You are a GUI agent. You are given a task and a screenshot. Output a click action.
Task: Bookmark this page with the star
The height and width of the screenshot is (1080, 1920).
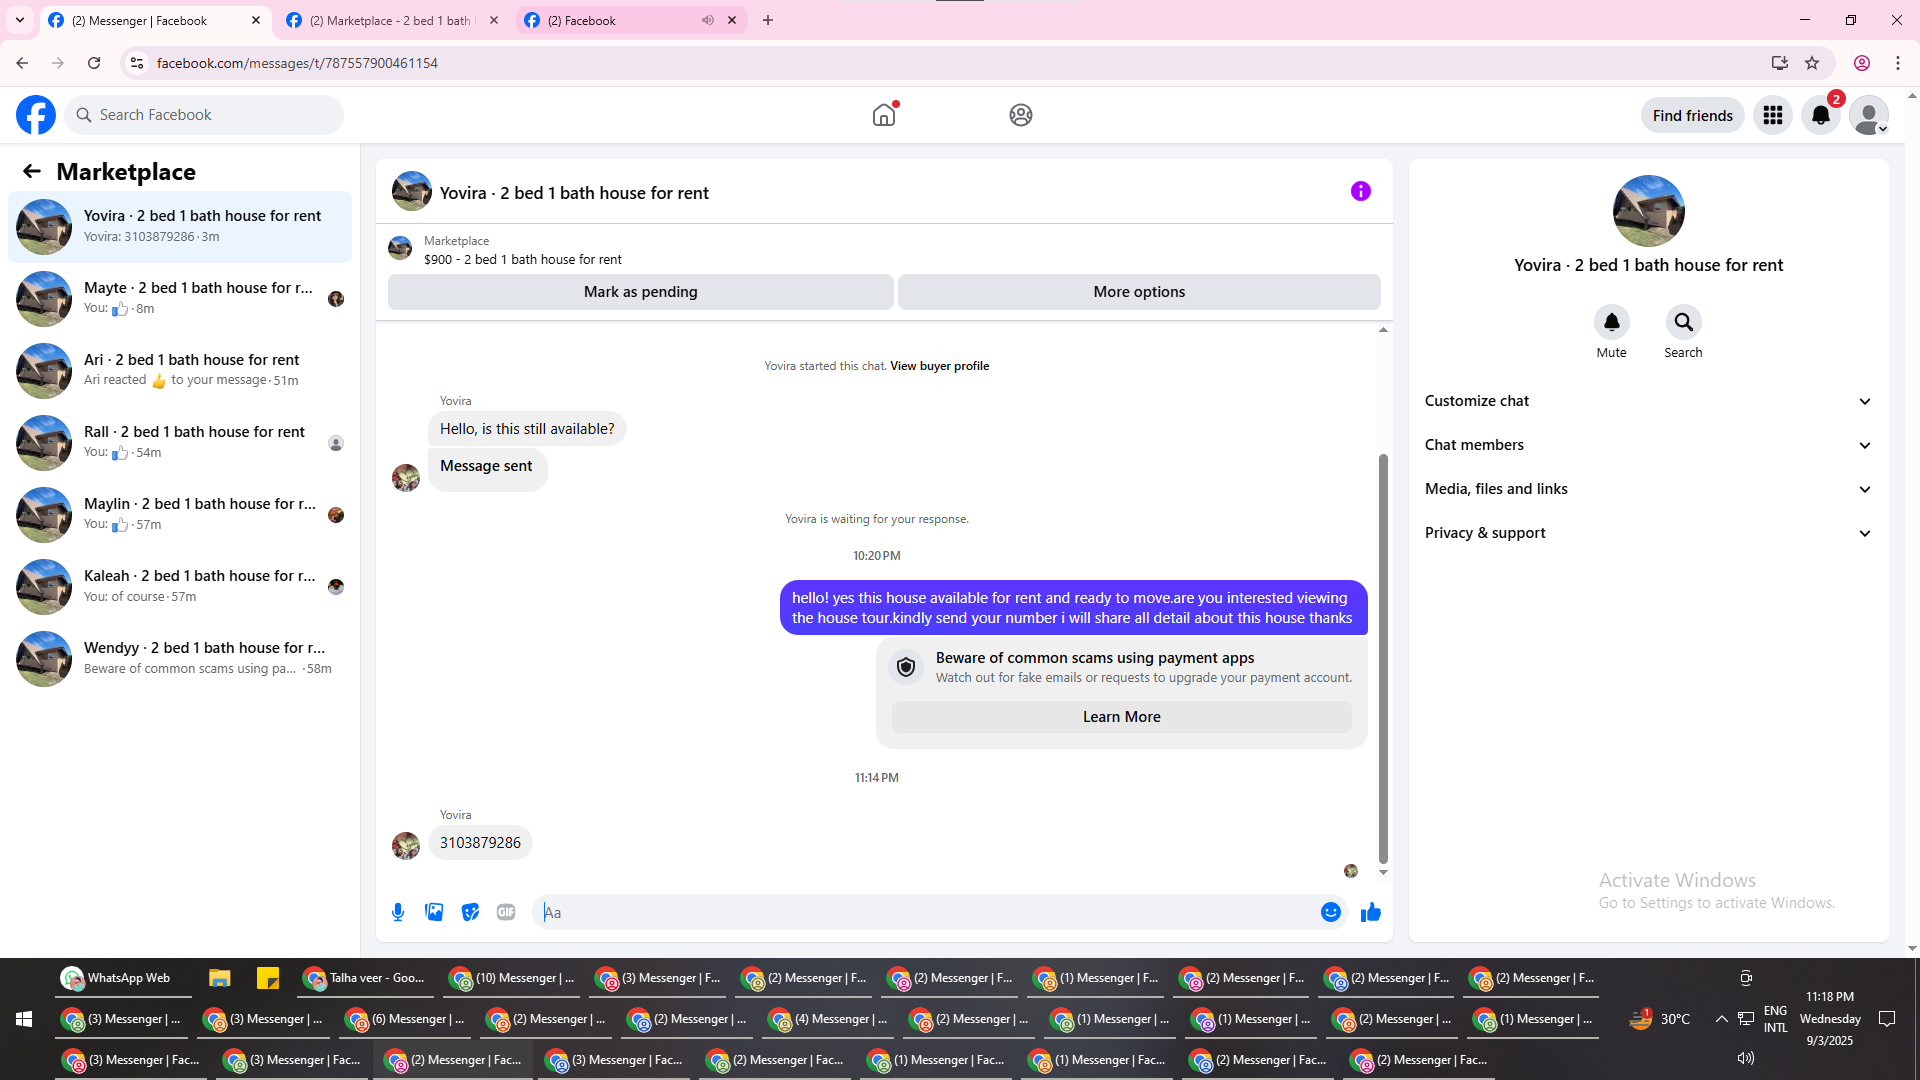(1812, 63)
